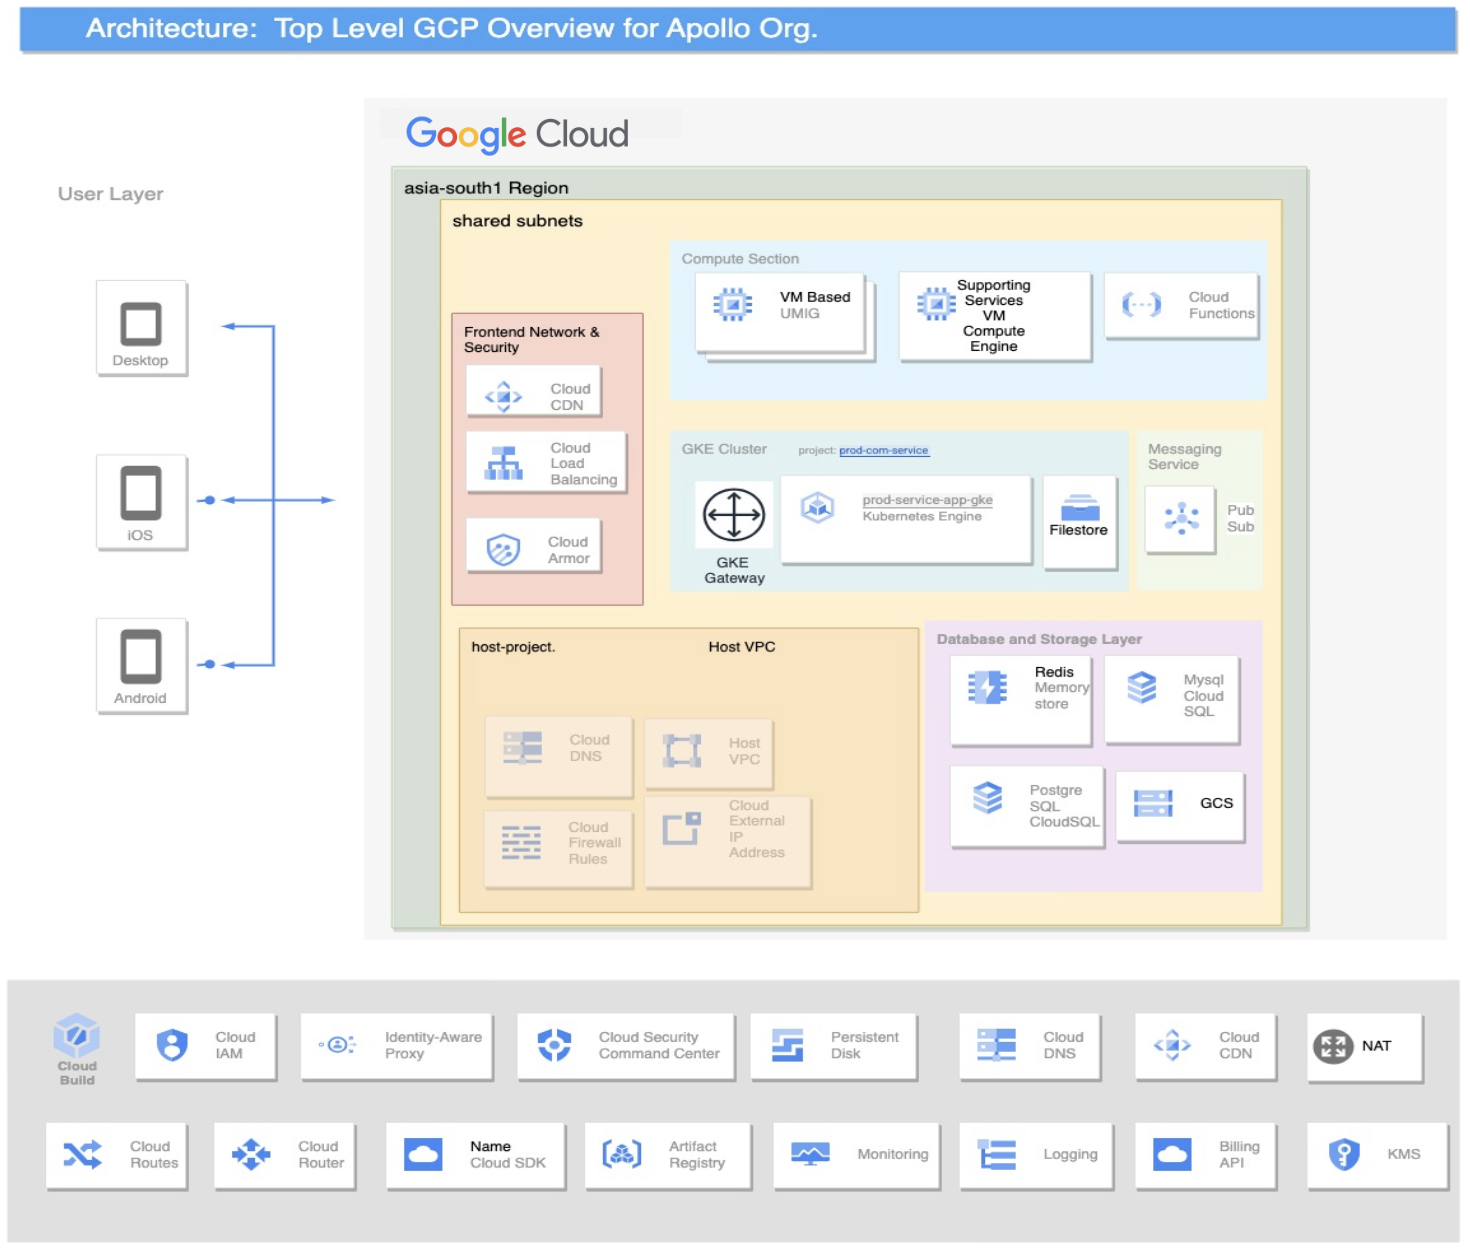Viewport: 1470px width, 1256px height.
Task: Select the NAT icon
Action: [1333, 1047]
